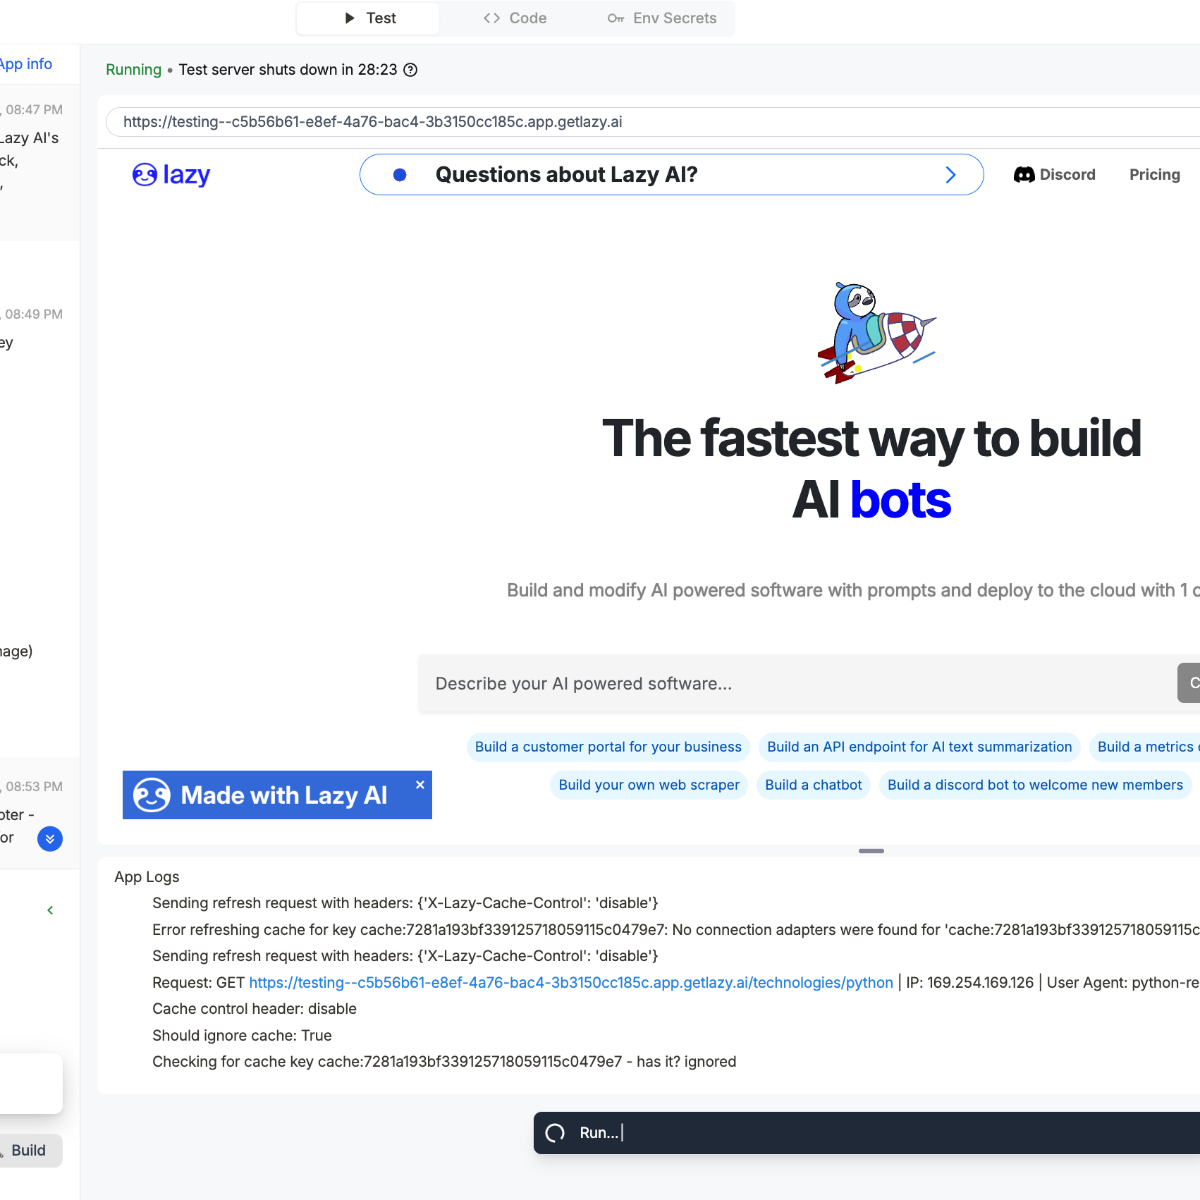Click the App info link
1200x1200 pixels.
point(26,64)
